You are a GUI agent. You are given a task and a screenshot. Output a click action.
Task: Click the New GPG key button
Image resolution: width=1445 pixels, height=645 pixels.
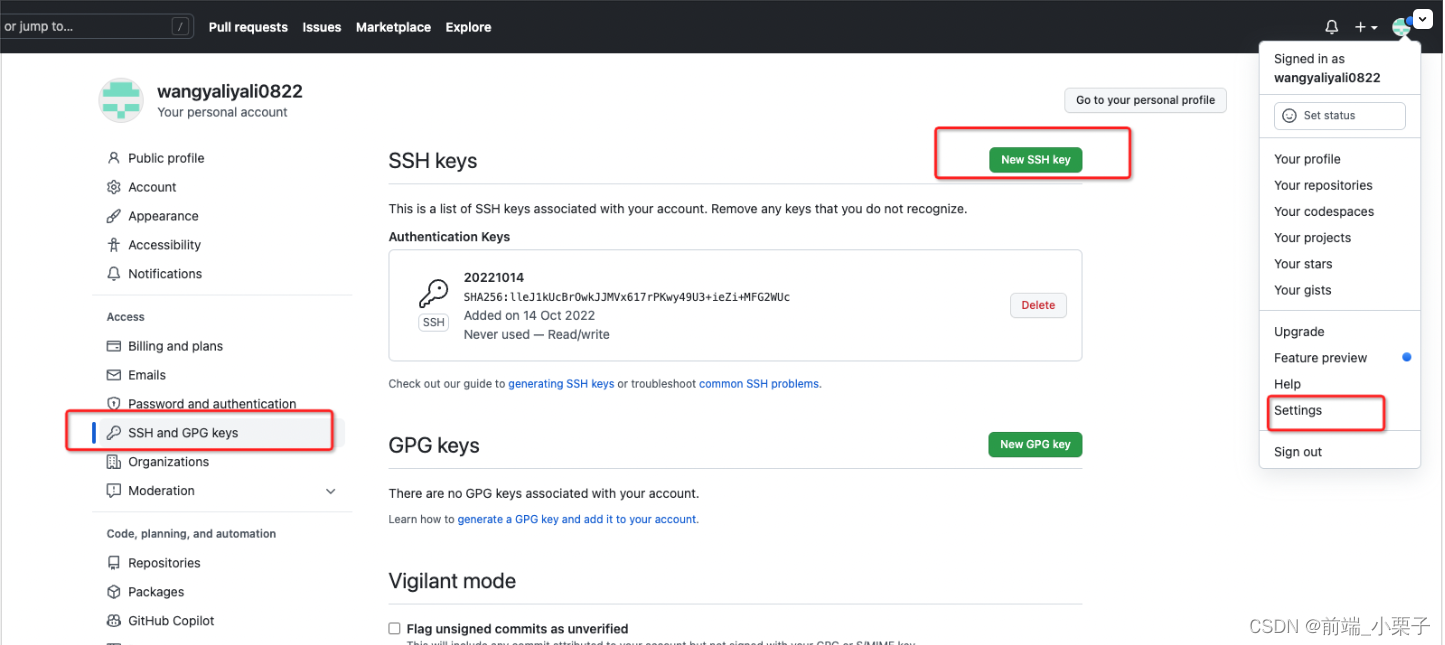coord(1035,444)
